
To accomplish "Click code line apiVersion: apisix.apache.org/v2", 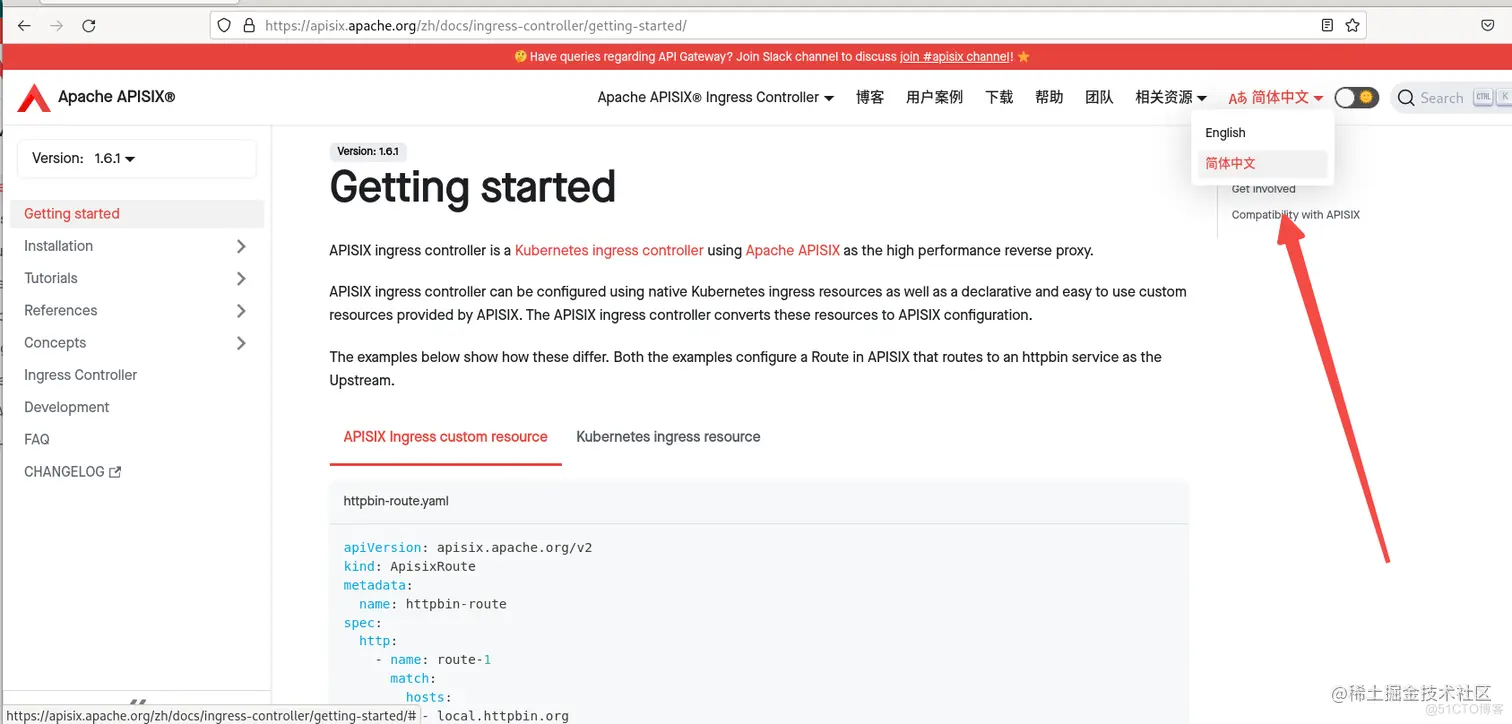I will (x=468, y=548).
